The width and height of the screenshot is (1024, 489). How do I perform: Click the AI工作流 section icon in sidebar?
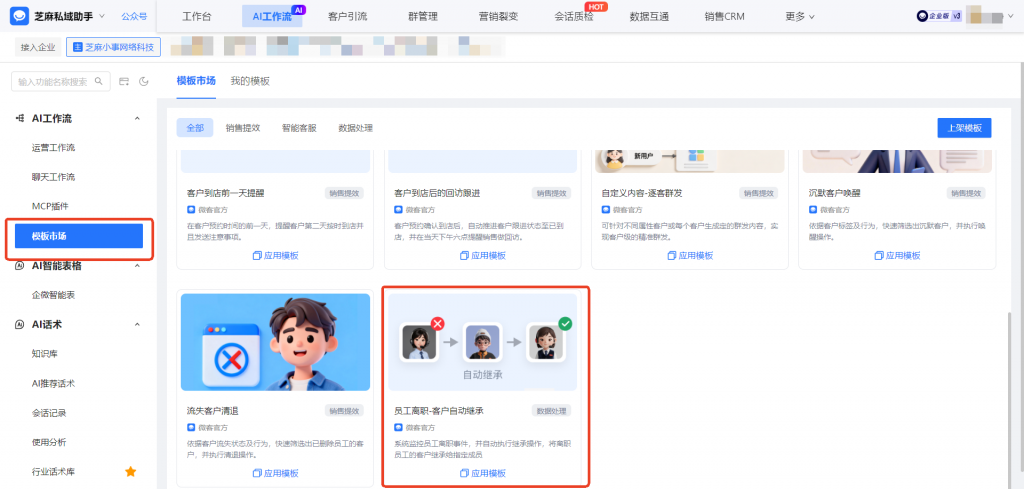point(20,118)
